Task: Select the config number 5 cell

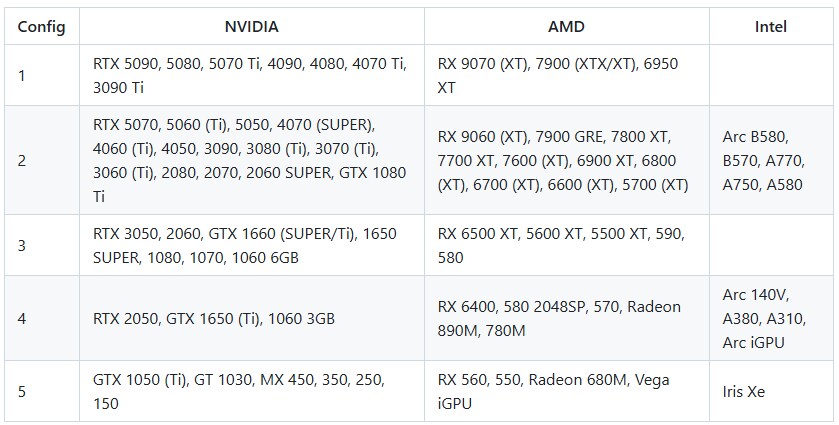Action: click(22, 392)
